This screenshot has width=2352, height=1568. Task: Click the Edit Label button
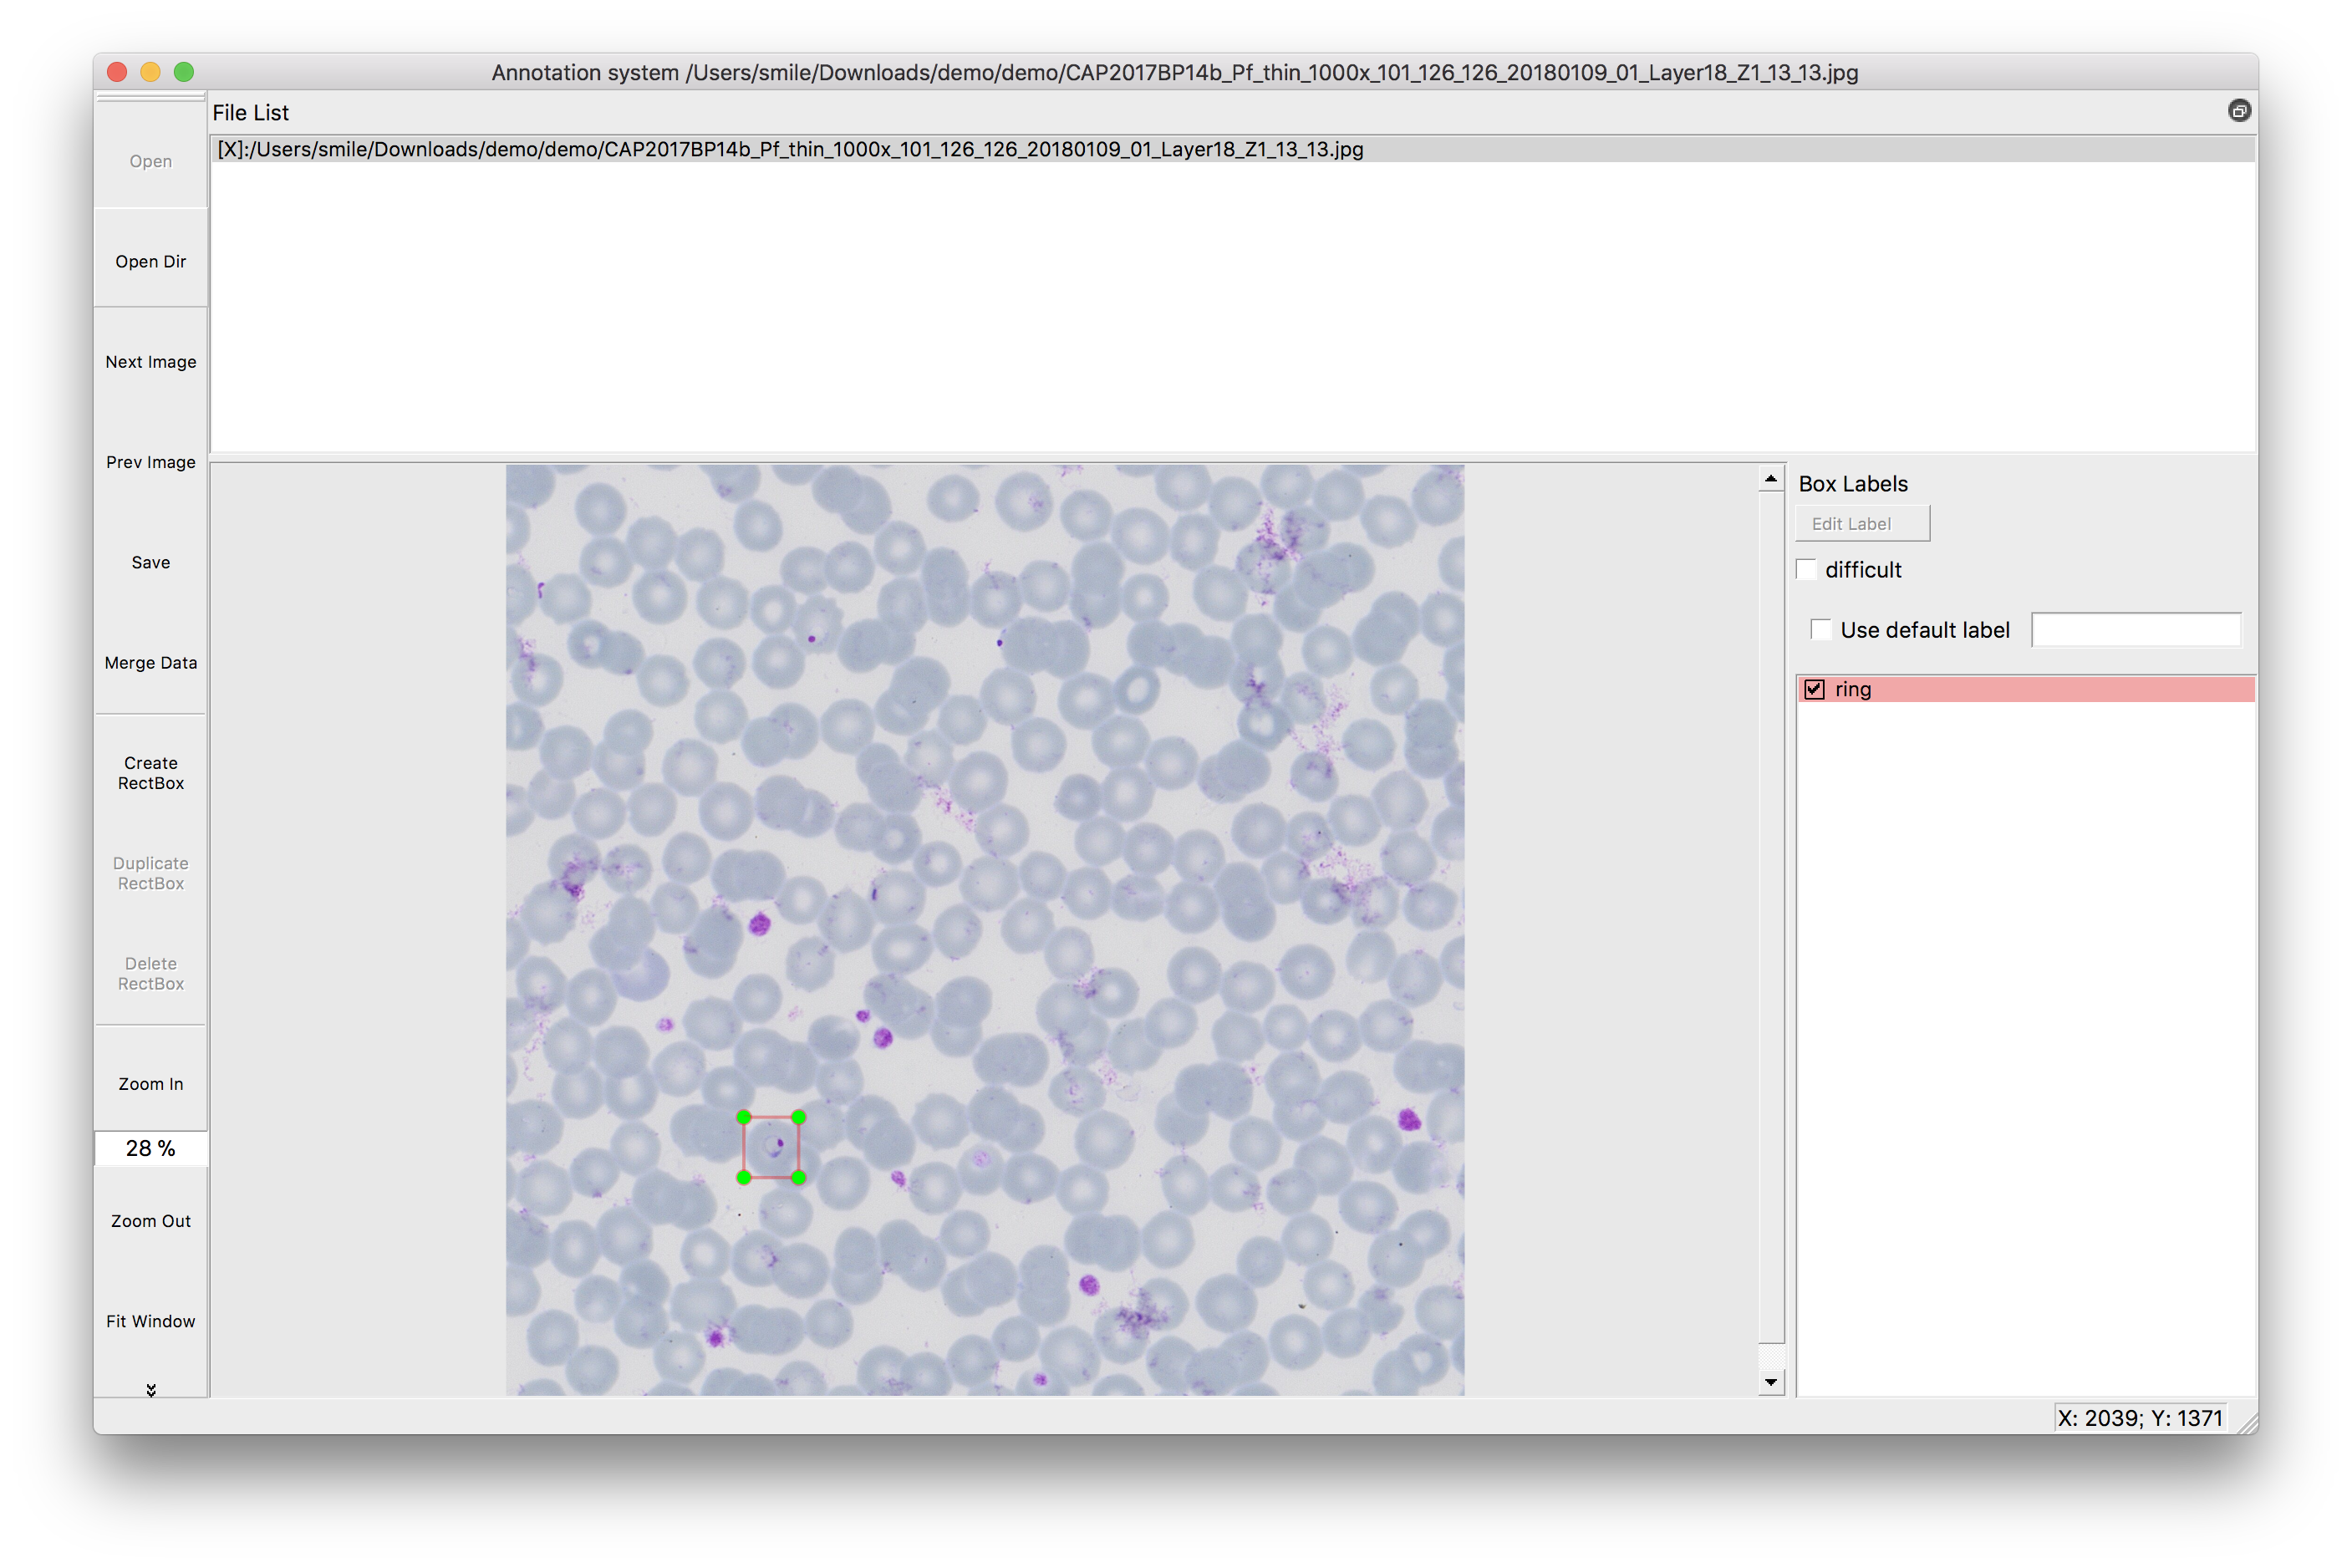click(x=1861, y=523)
